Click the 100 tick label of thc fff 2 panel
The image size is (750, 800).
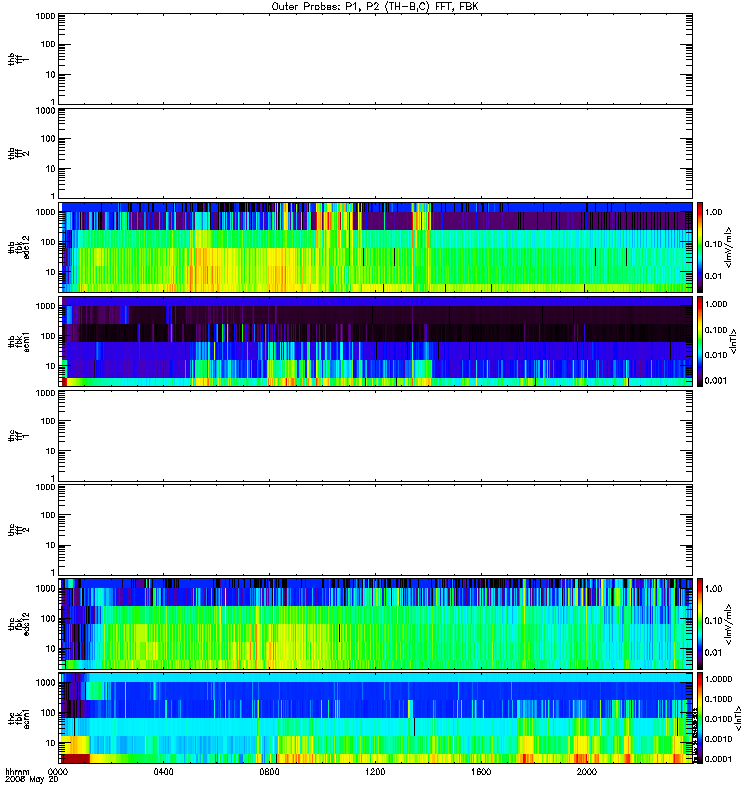coord(48,515)
